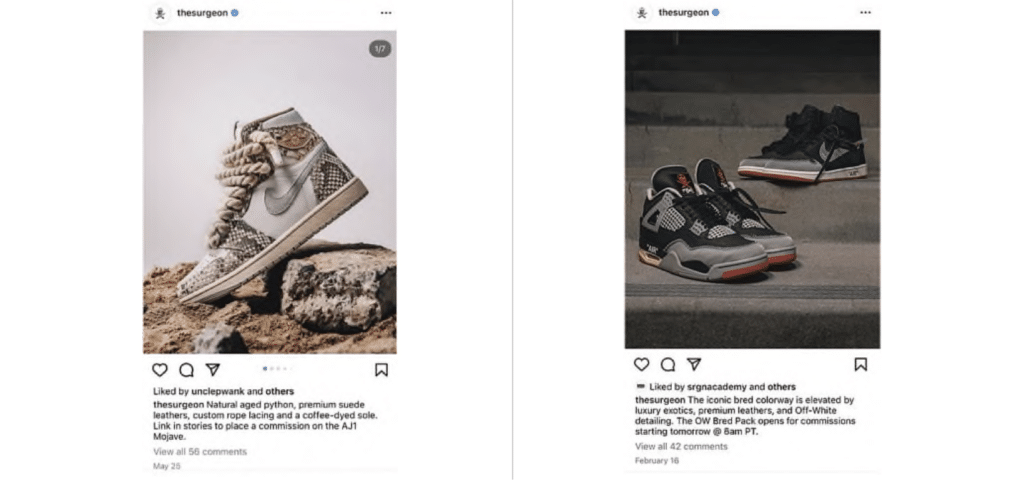Bookmark the python sneaker post
1024x491 pixels.
pyautogui.click(x=381, y=370)
